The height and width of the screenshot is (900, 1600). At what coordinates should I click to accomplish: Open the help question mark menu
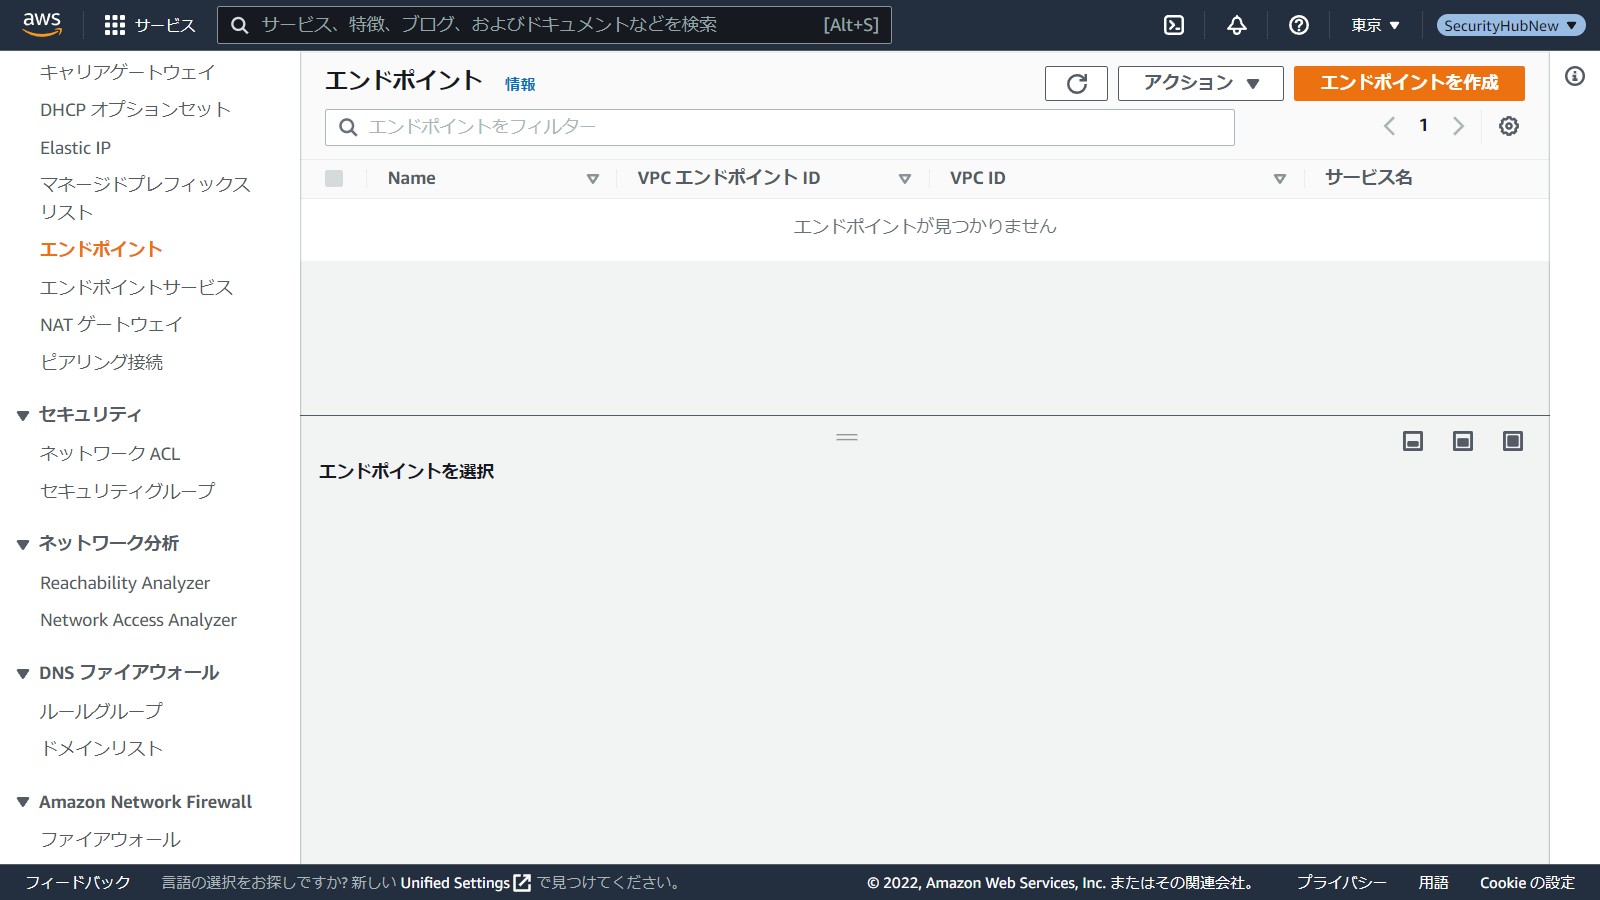tap(1299, 25)
